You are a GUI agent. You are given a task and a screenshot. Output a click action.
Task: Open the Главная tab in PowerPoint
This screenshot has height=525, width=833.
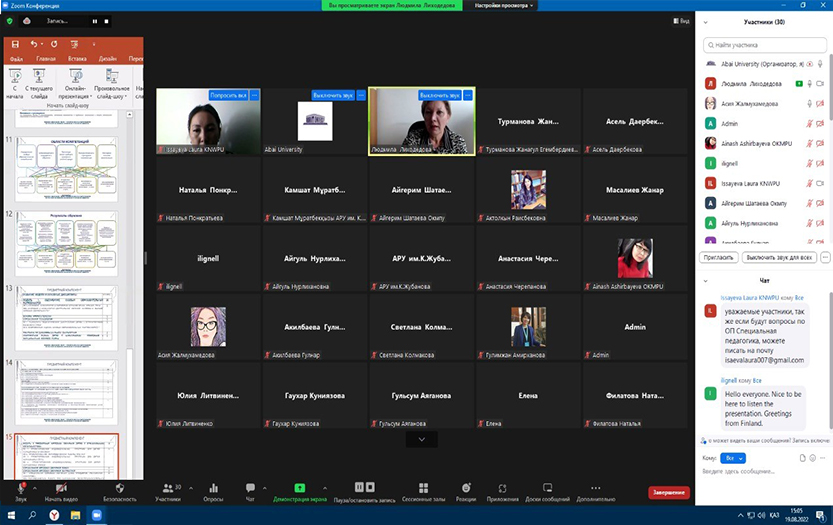coord(46,59)
